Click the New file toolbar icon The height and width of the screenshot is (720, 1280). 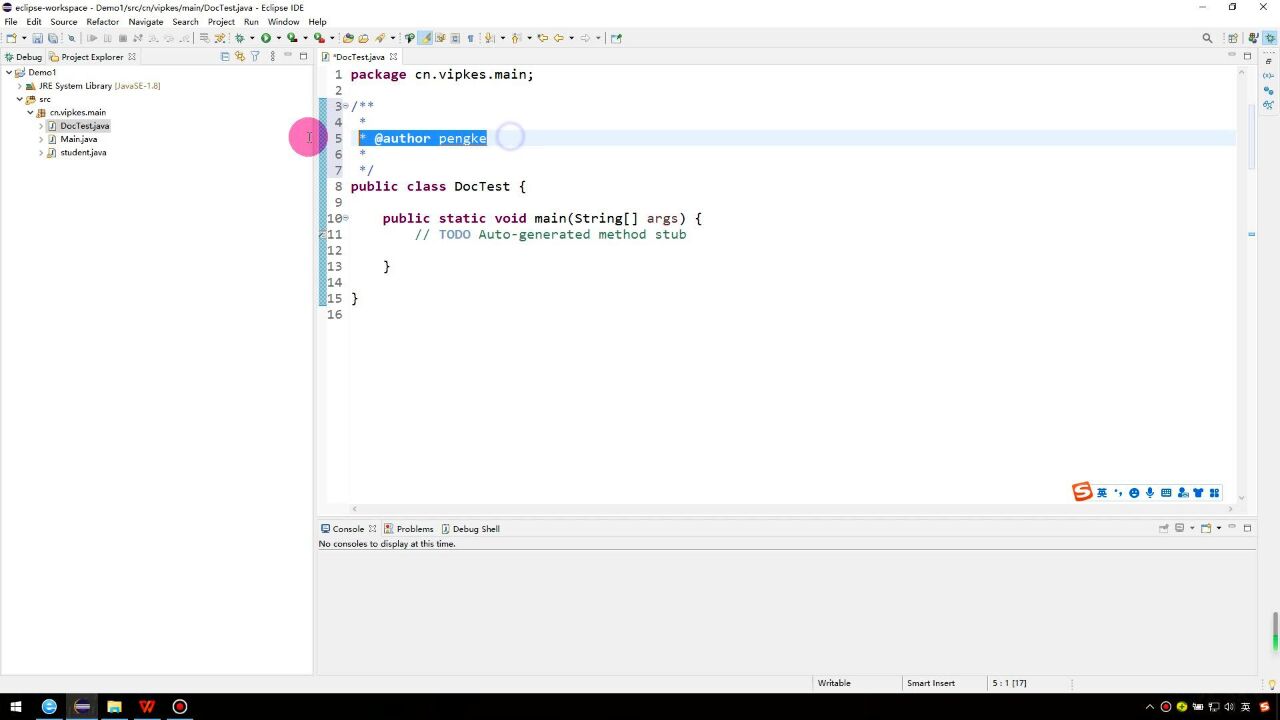click(12, 38)
